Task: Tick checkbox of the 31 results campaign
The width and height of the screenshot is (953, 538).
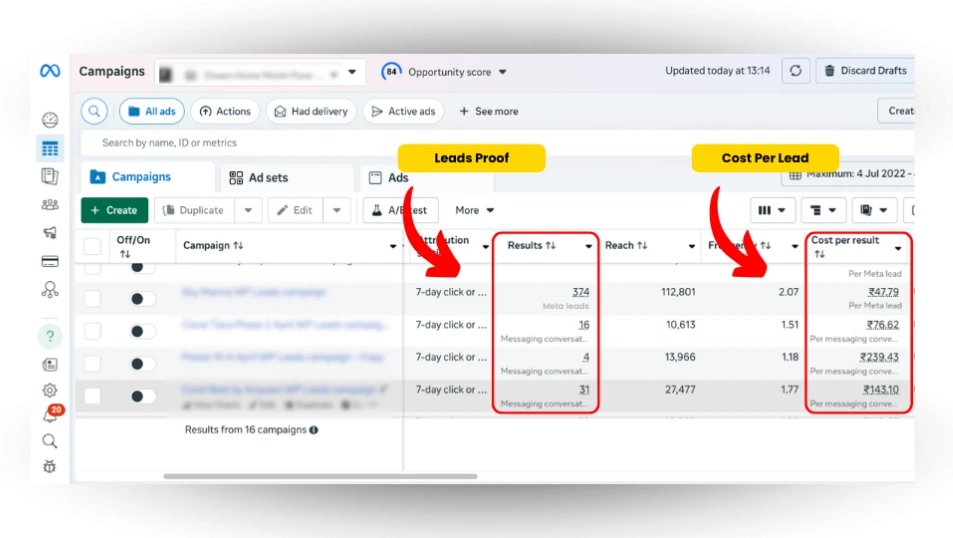Action: (x=92, y=396)
